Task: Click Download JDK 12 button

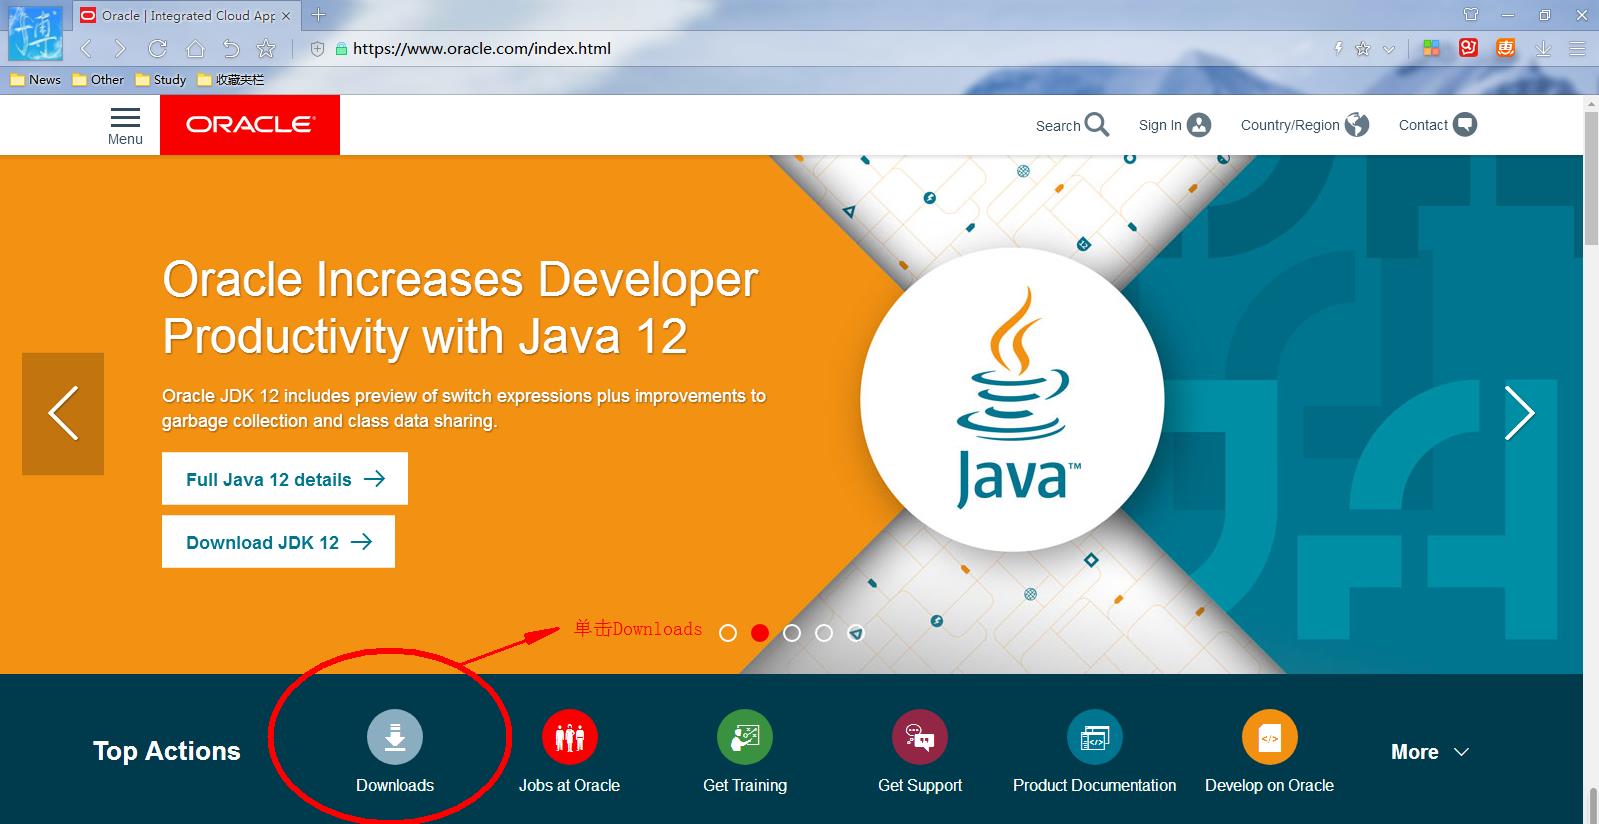Action: coord(278,542)
